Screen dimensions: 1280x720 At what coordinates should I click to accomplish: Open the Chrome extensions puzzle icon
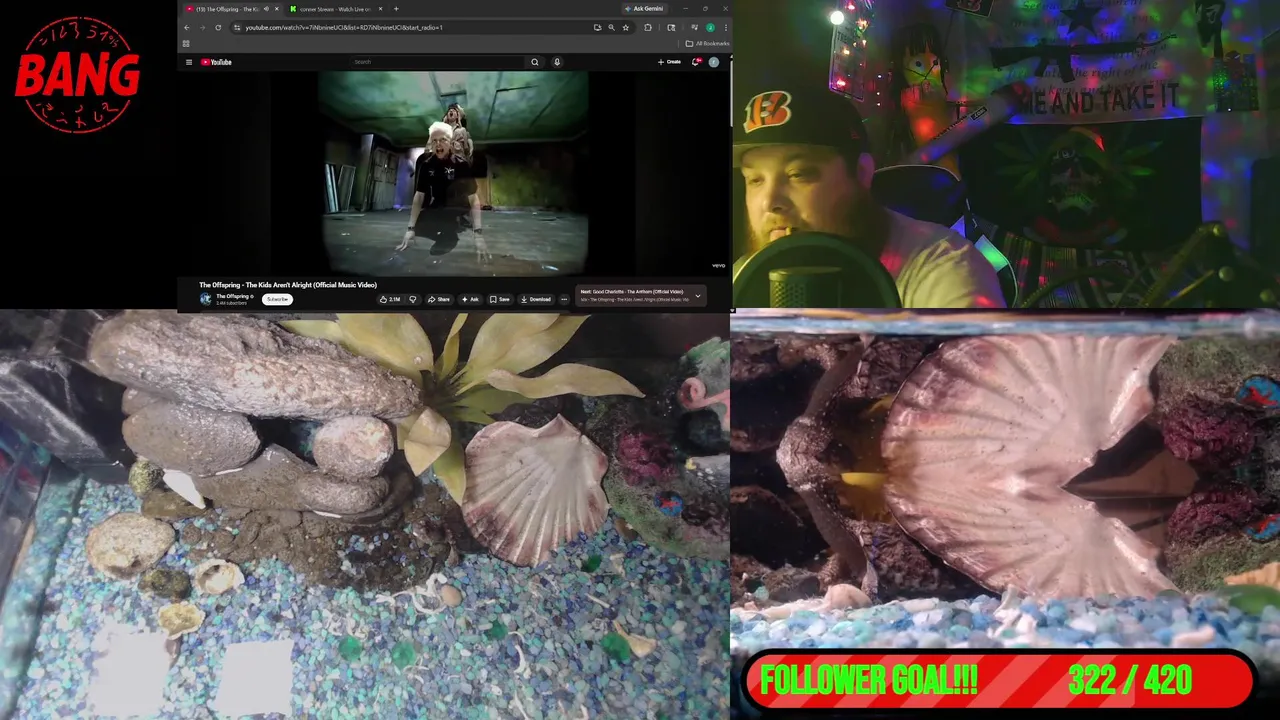pyautogui.click(x=648, y=27)
